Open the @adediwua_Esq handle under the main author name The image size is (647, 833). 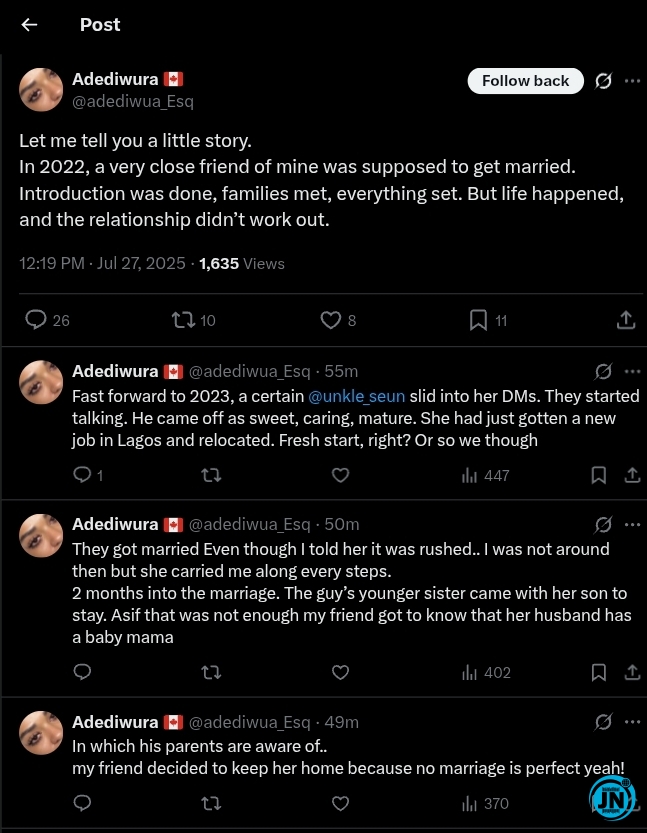pyautogui.click(x=133, y=101)
